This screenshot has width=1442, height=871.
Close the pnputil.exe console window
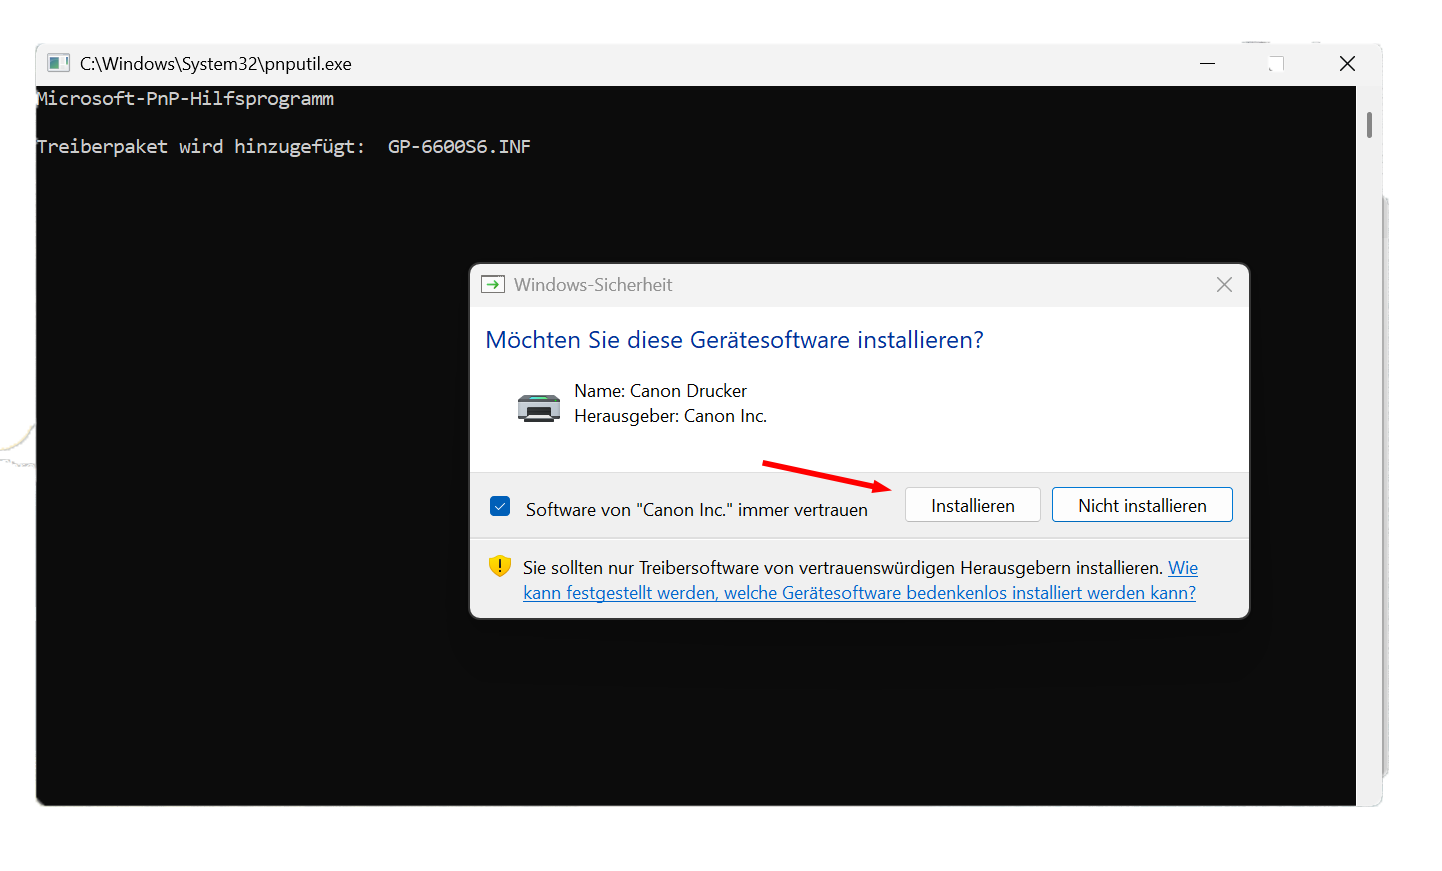(1347, 64)
